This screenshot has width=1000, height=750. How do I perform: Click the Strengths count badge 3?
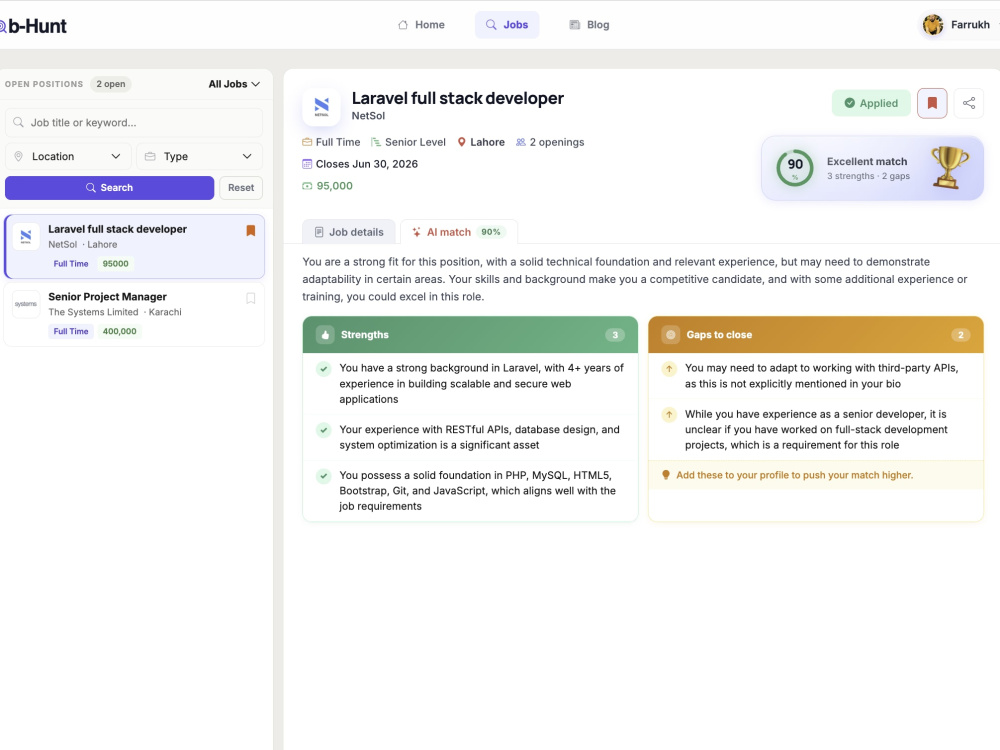615,335
